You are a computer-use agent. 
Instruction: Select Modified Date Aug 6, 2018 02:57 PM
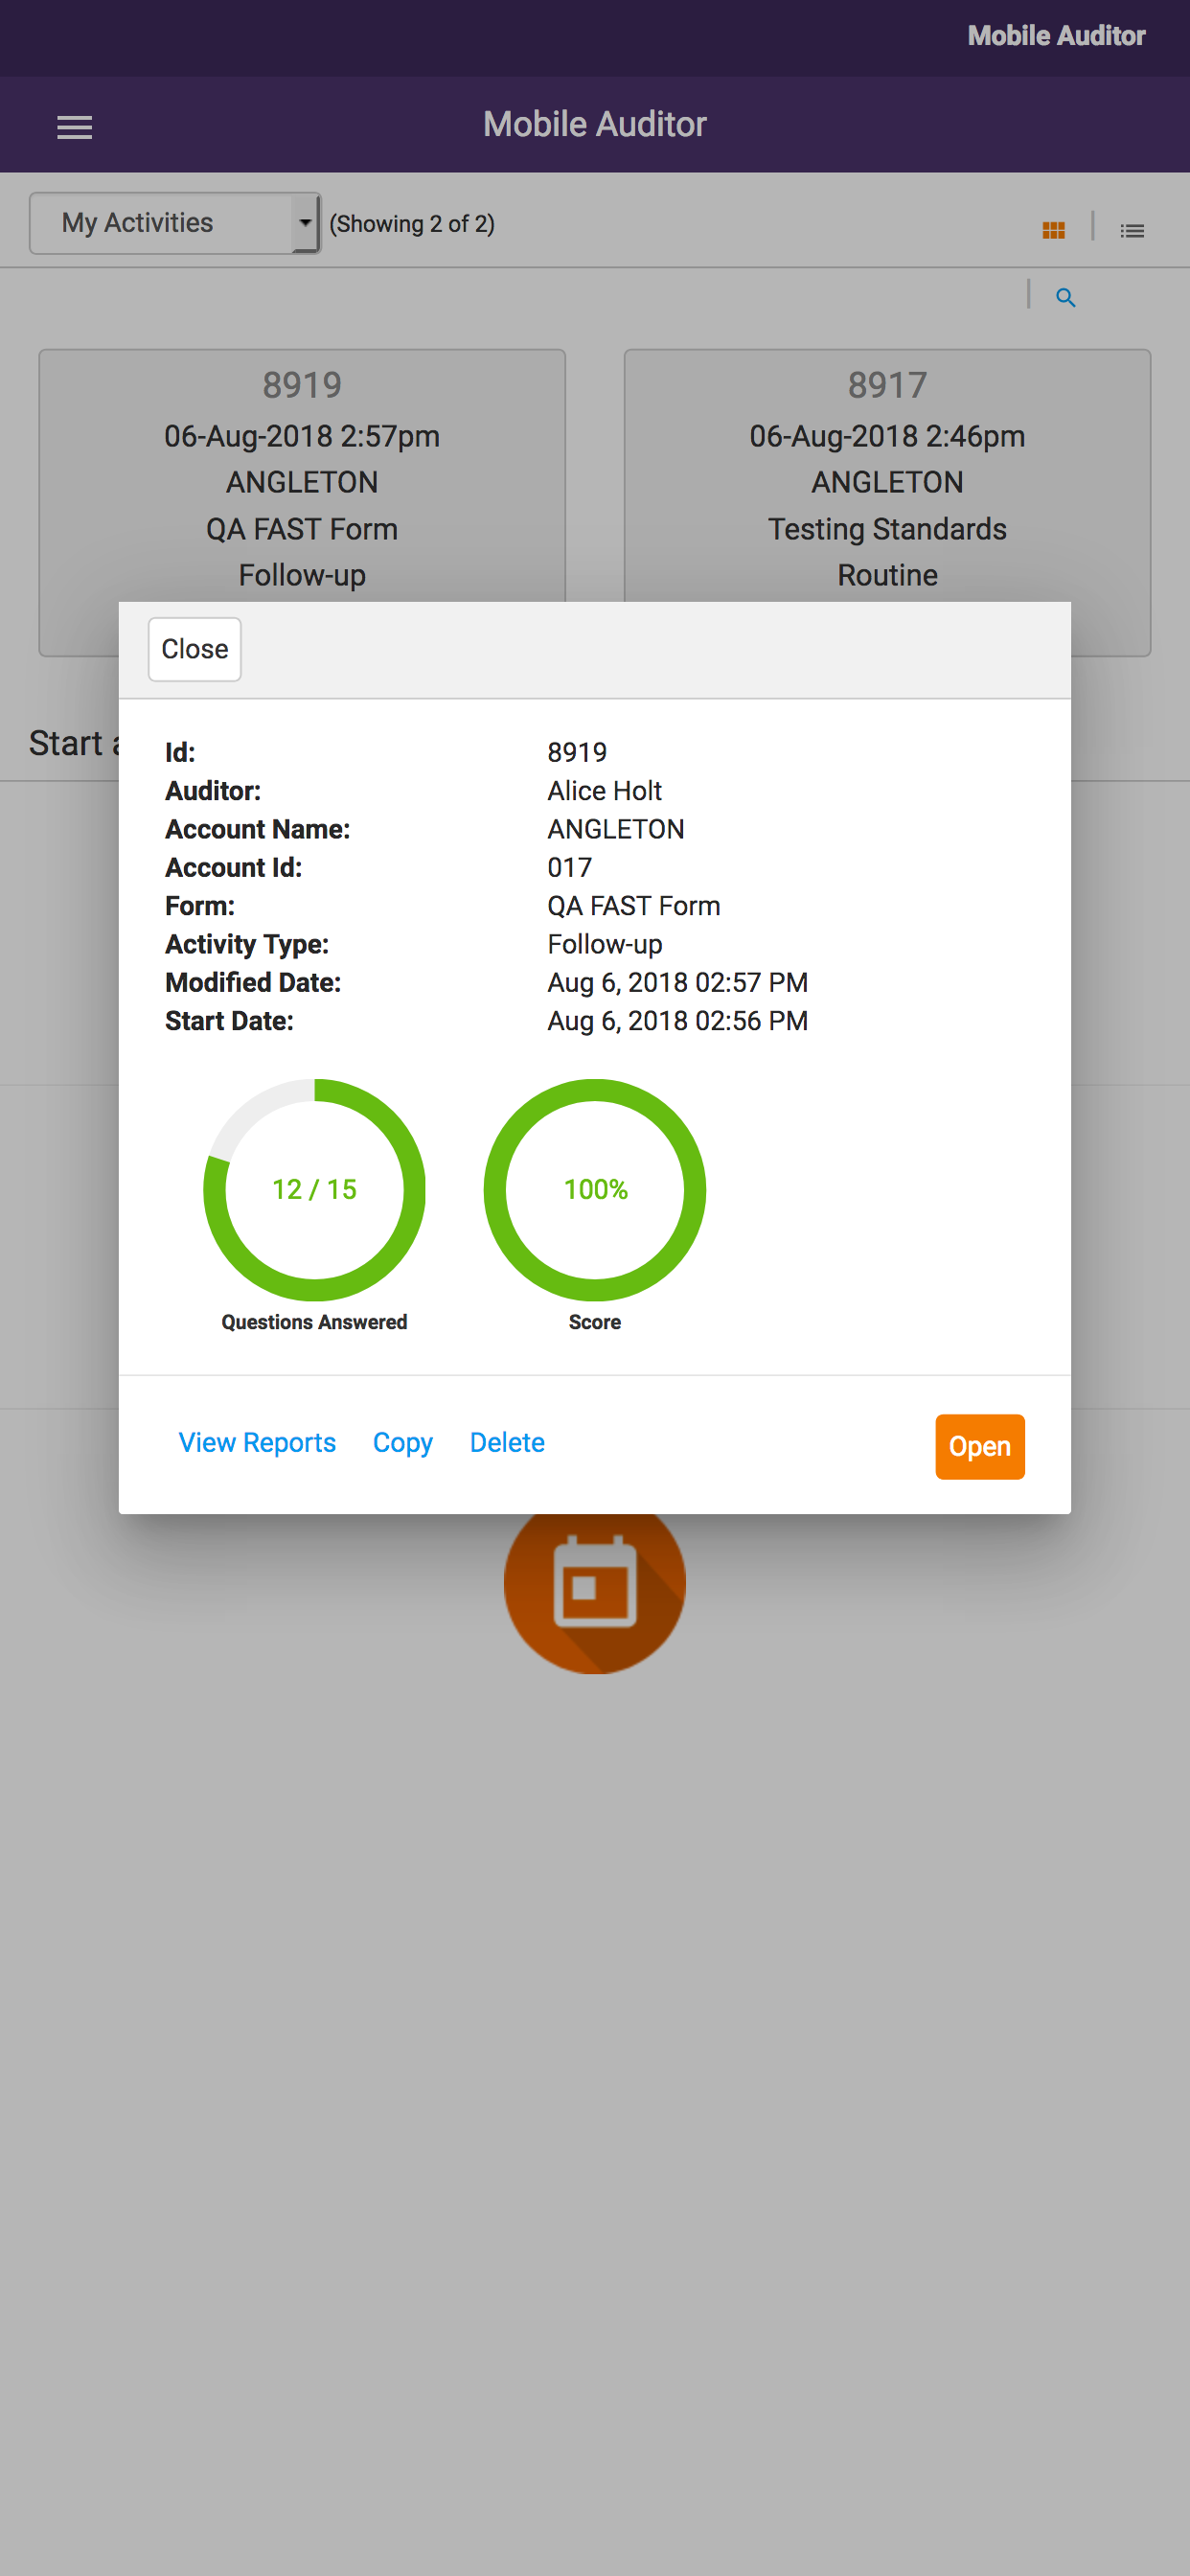tap(677, 982)
